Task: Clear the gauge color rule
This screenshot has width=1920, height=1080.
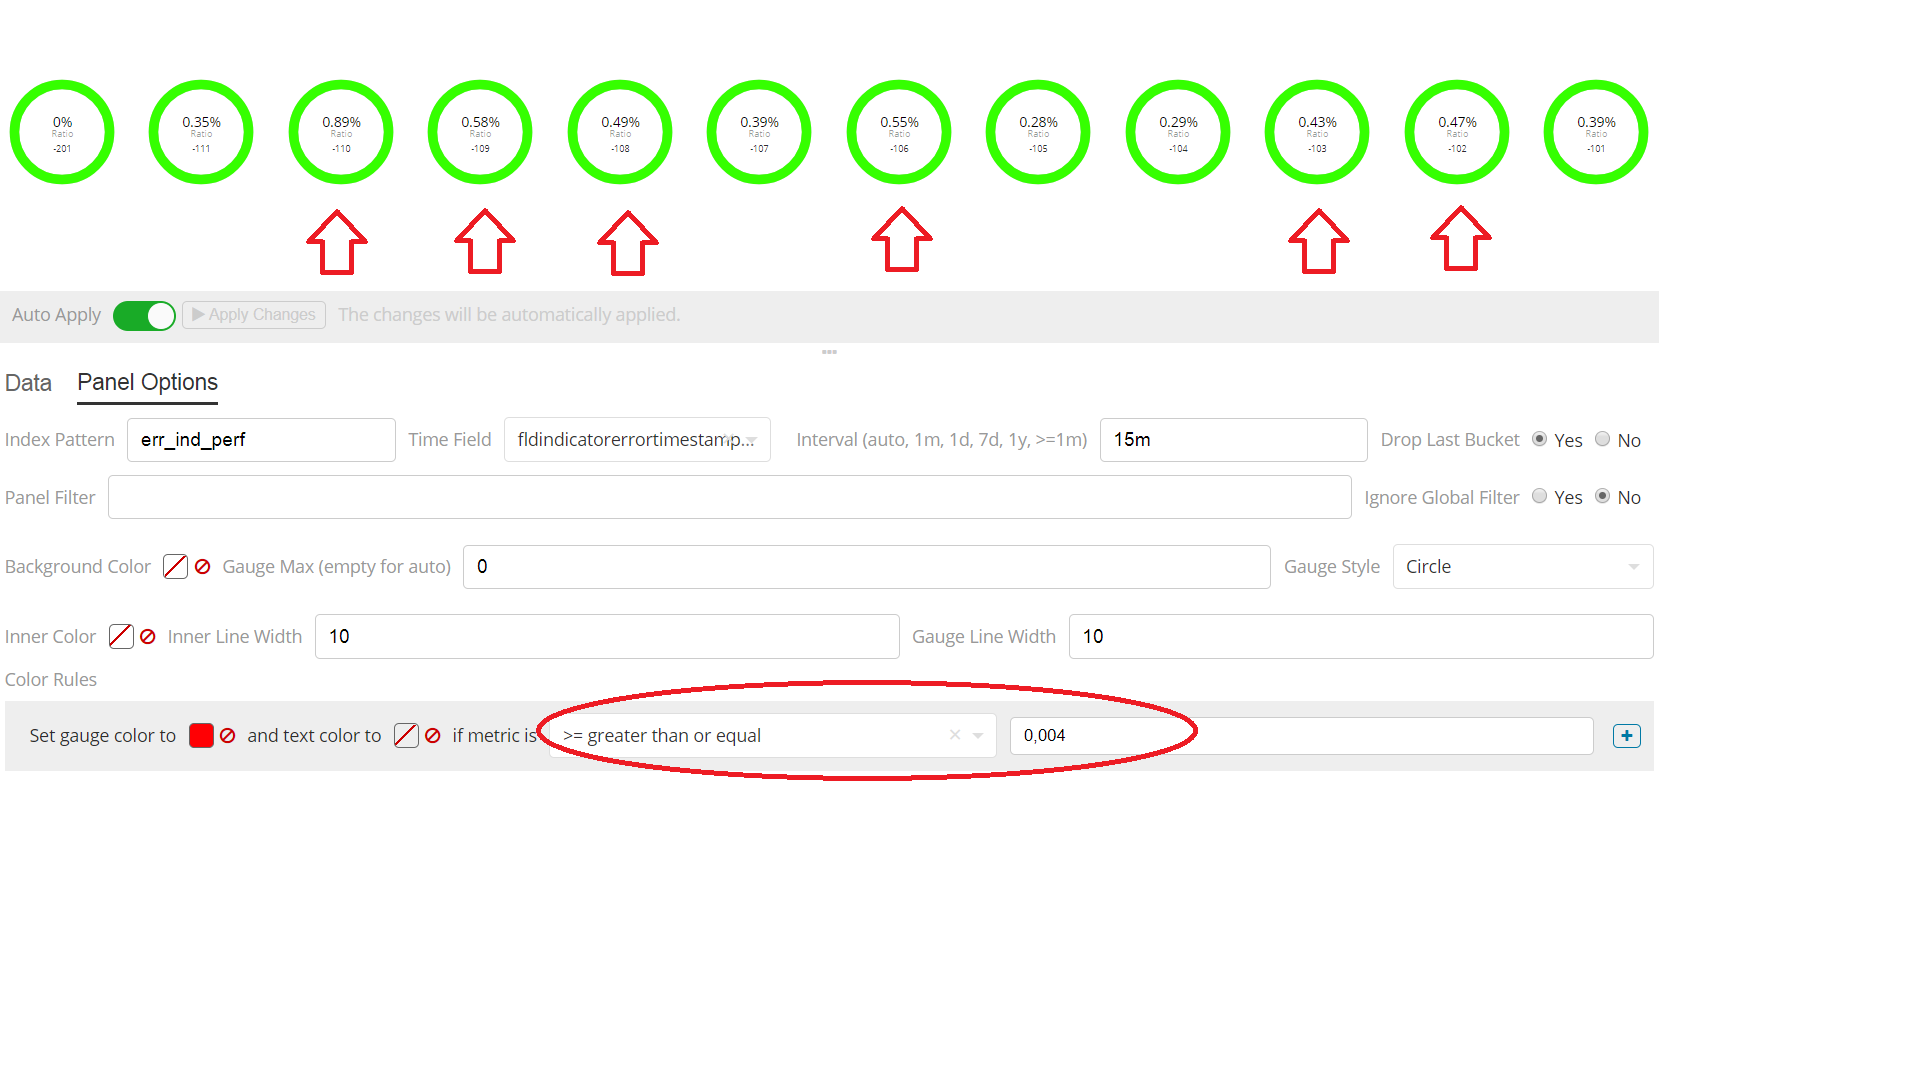Action: [228, 736]
